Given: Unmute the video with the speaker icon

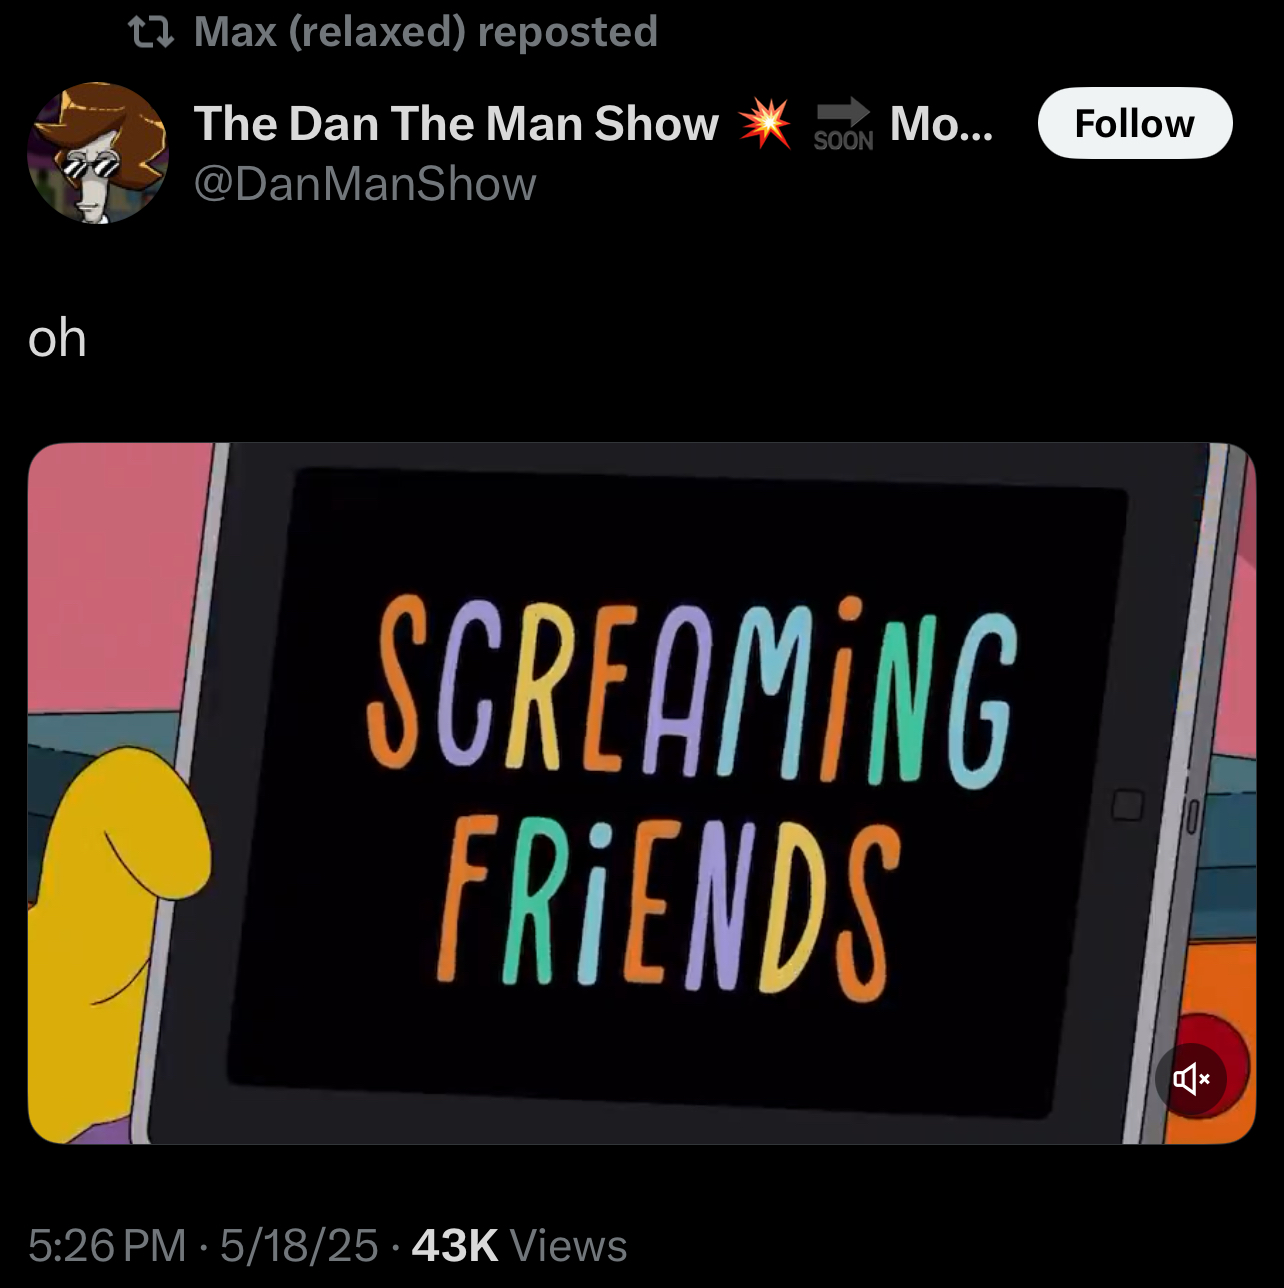Looking at the screenshot, I should pyautogui.click(x=1191, y=1078).
